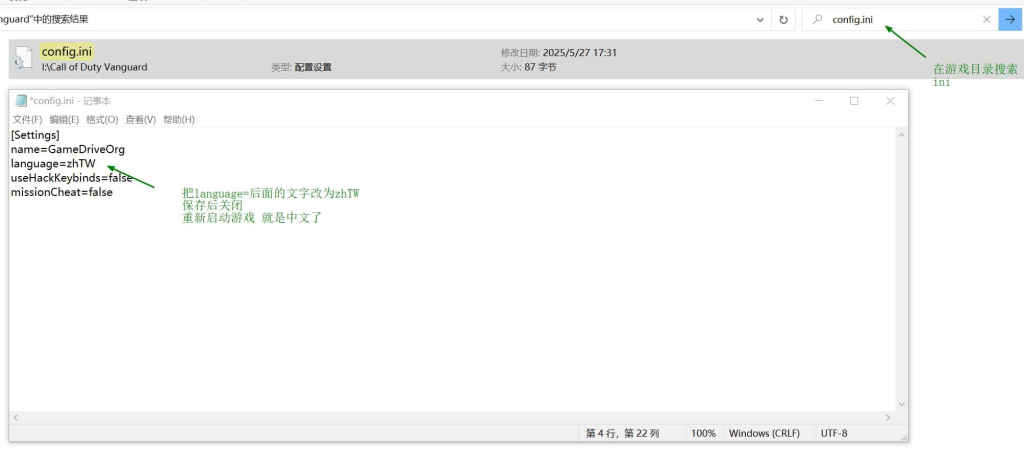Maximize the Notepad window

click(x=854, y=101)
